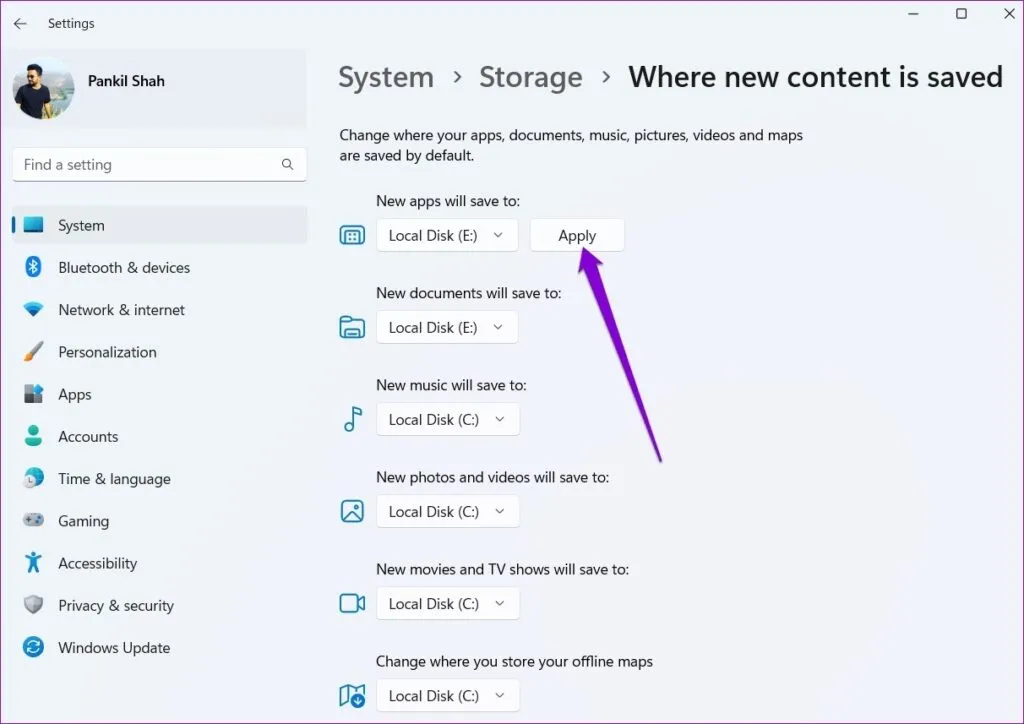Click the Gaming controller icon
The height and width of the screenshot is (724, 1024).
coord(34,521)
